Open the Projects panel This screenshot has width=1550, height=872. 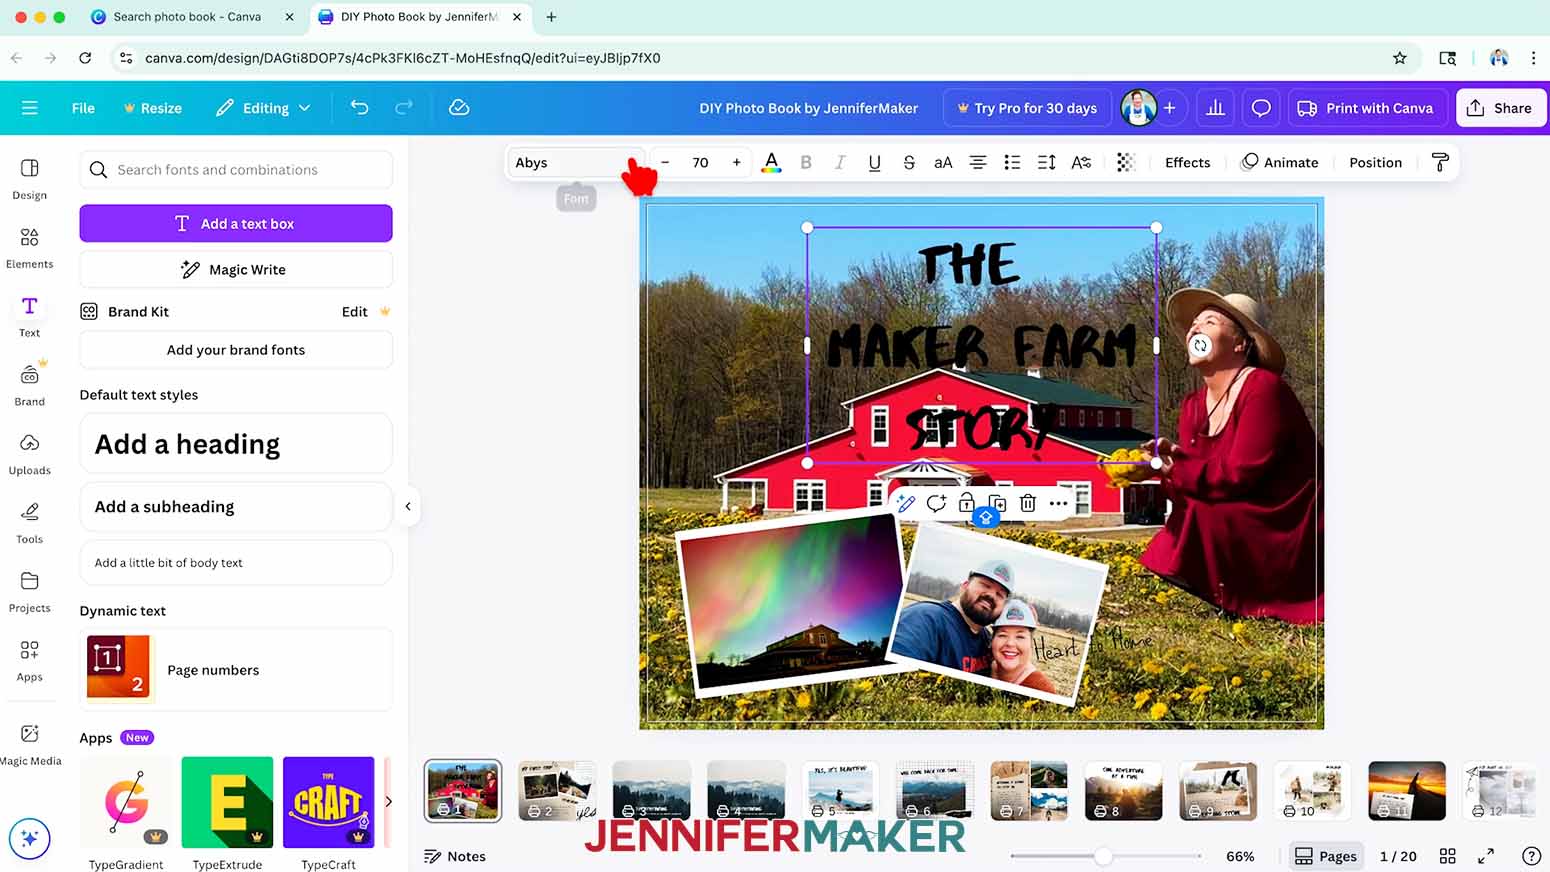coord(30,593)
